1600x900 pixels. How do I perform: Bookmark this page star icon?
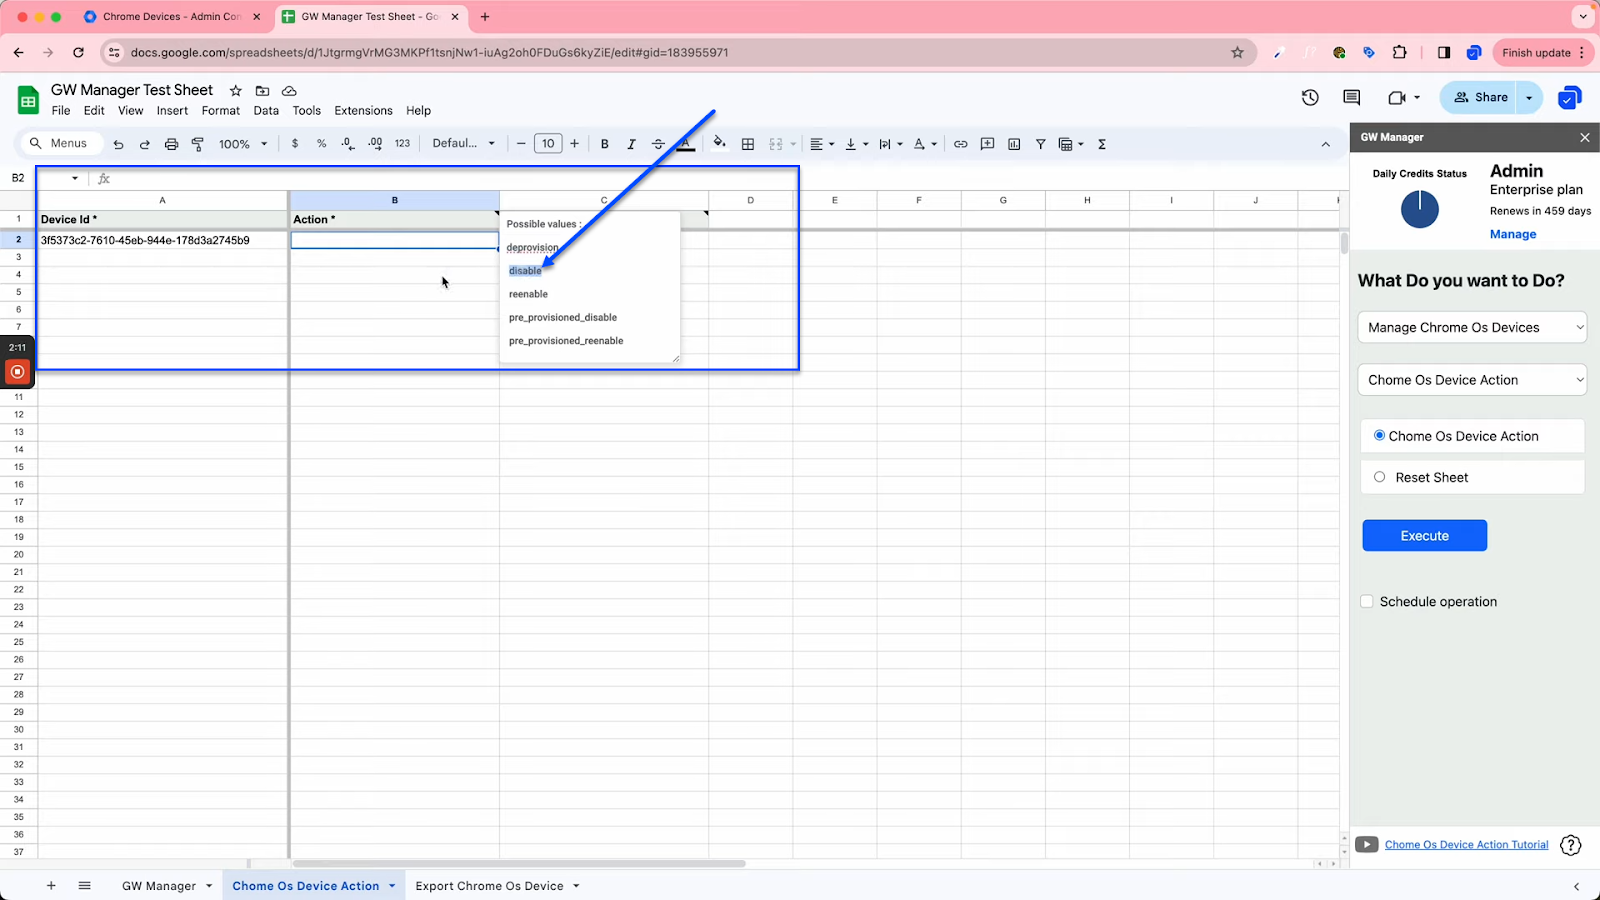[x=1237, y=52]
